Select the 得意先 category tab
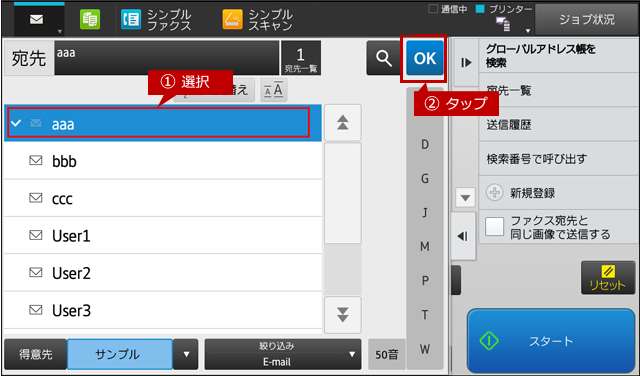This screenshot has height=376, width=640. tap(36, 354)
